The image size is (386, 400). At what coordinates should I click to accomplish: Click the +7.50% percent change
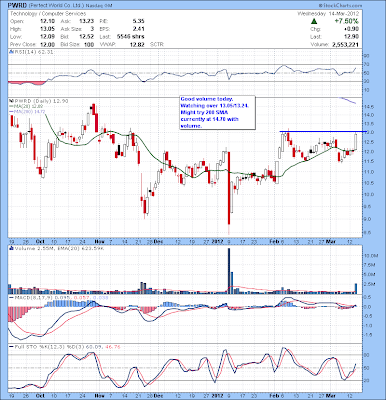click(348, 21)
